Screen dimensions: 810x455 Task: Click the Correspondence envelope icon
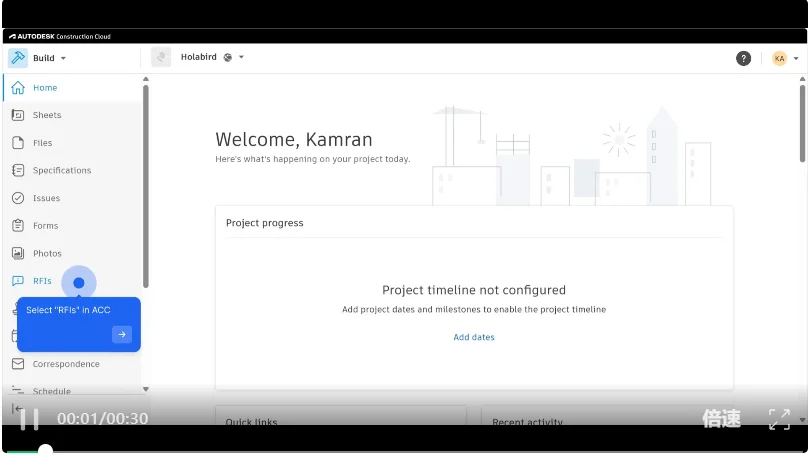click(18, 364)
